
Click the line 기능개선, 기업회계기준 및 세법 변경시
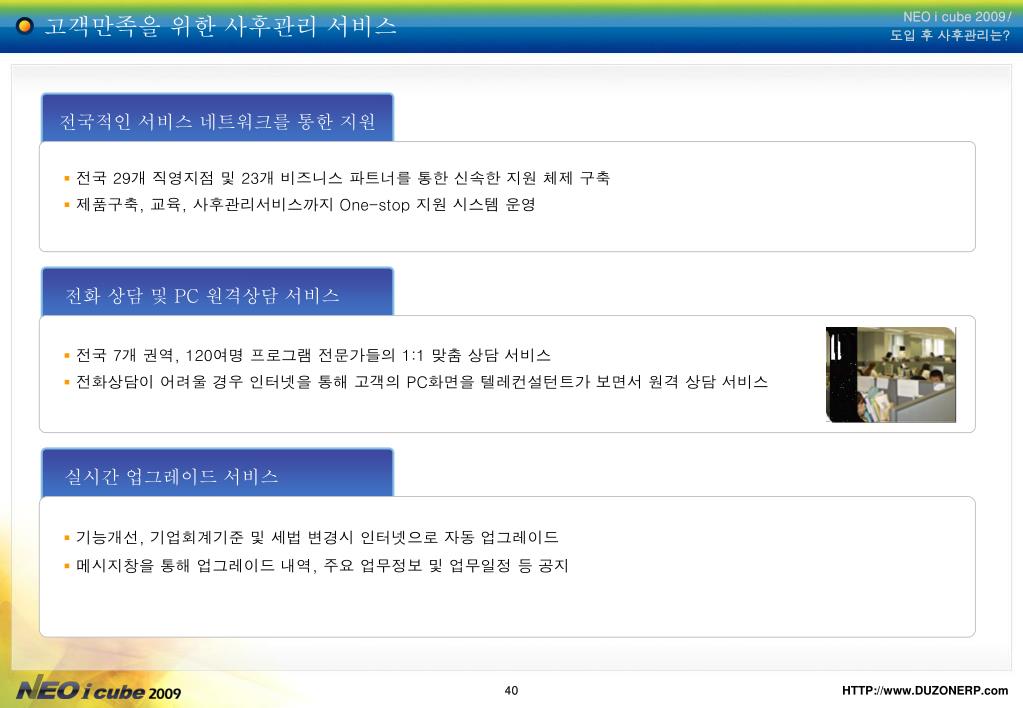(x=317, y=537)
